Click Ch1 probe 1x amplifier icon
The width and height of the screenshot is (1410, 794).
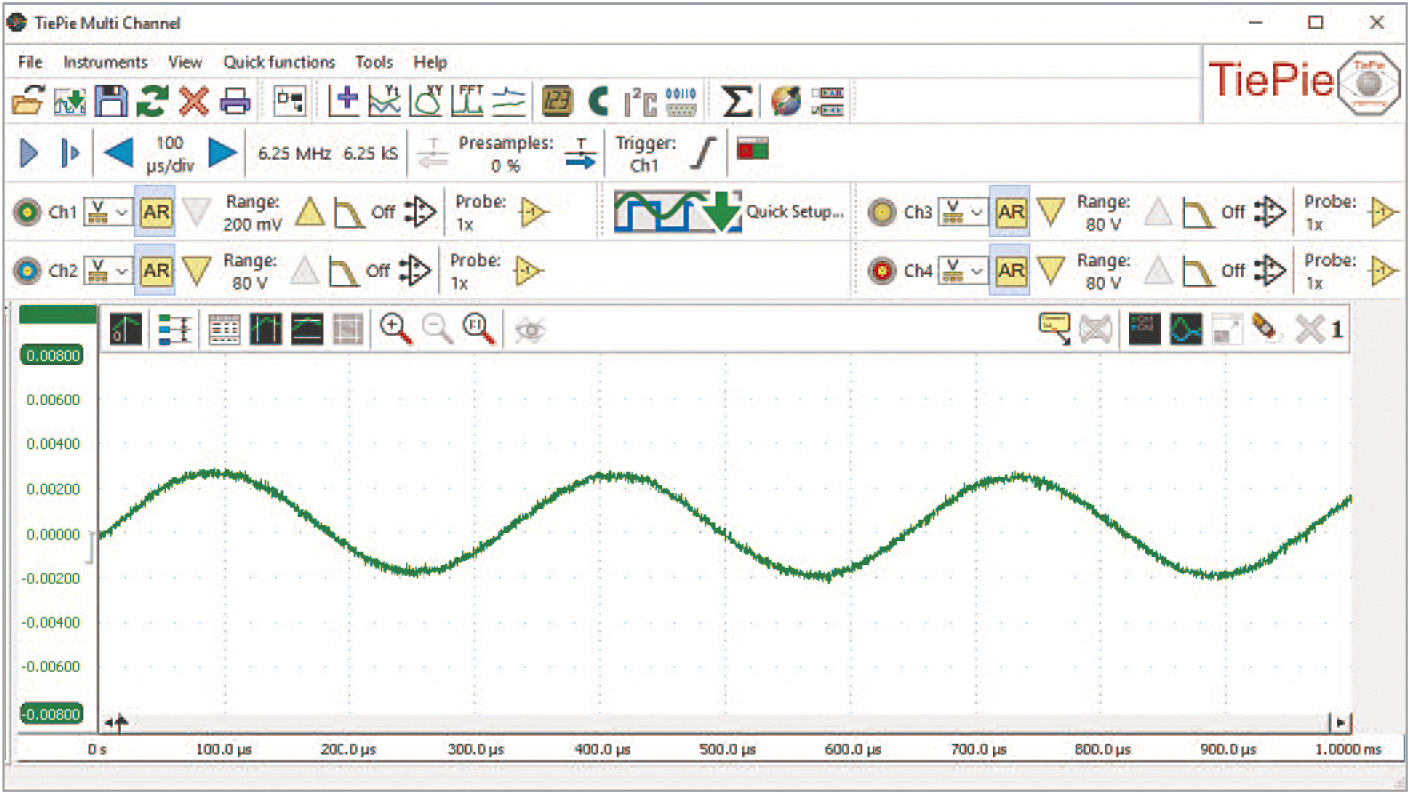click(x=535, y=212)
